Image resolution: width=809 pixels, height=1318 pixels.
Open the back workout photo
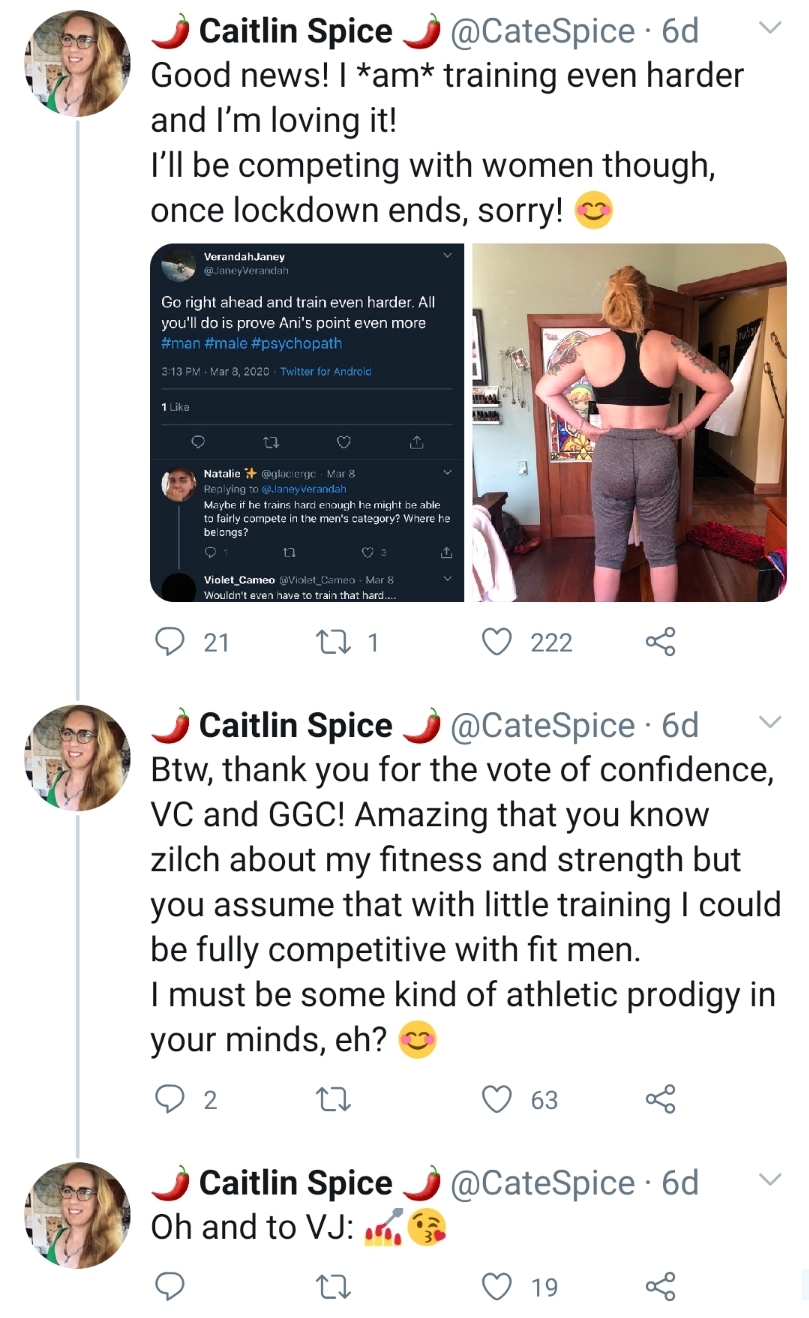click(x=630, y=422)
